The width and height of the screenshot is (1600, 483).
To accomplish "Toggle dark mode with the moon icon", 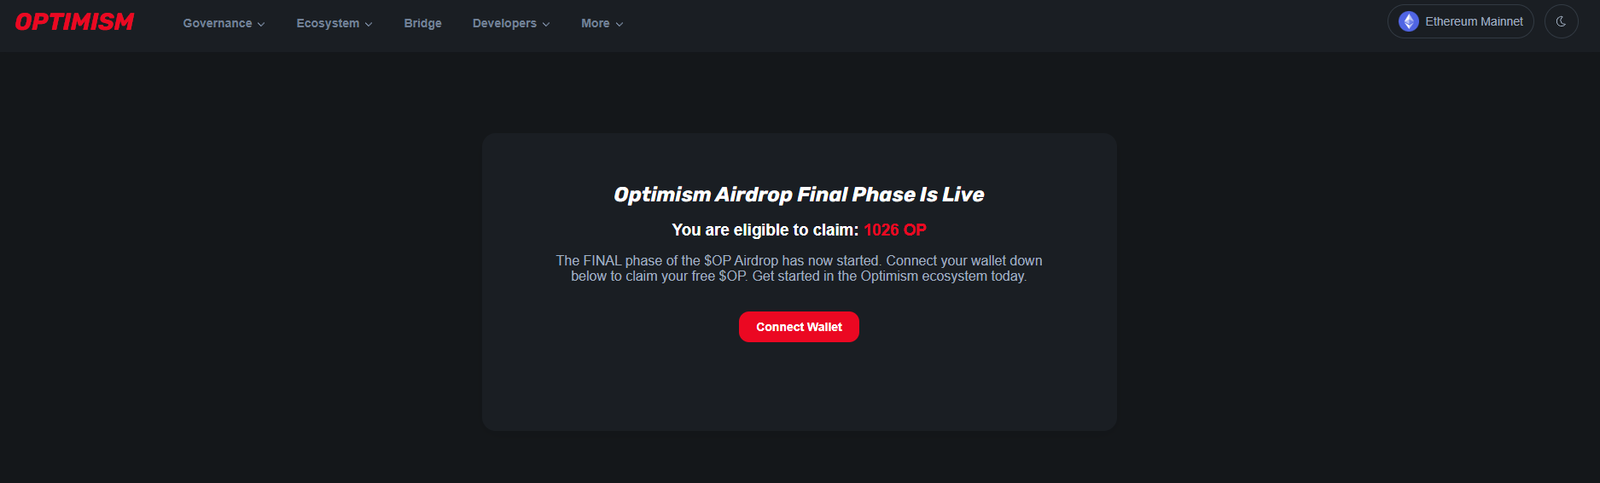I will tap(1561, 22).
